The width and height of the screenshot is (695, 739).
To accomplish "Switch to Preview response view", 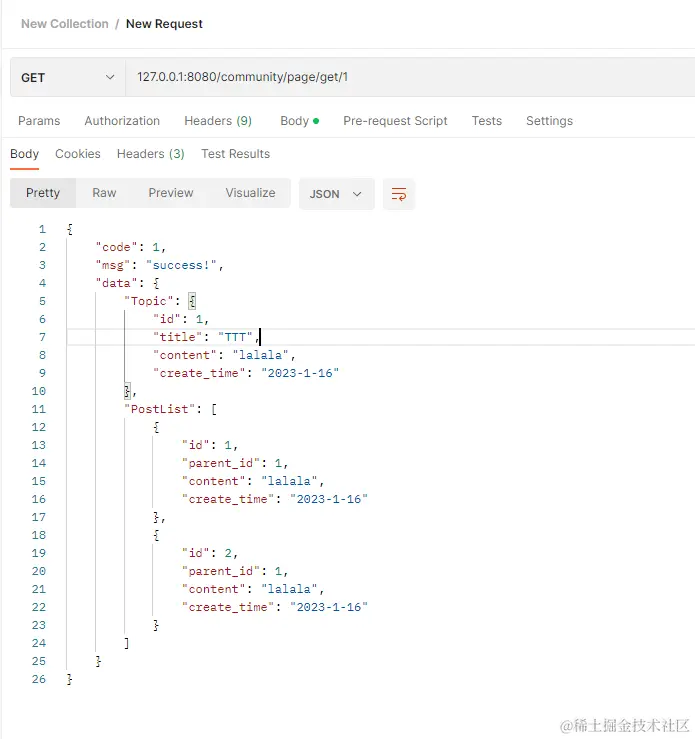I will [171, 193].
